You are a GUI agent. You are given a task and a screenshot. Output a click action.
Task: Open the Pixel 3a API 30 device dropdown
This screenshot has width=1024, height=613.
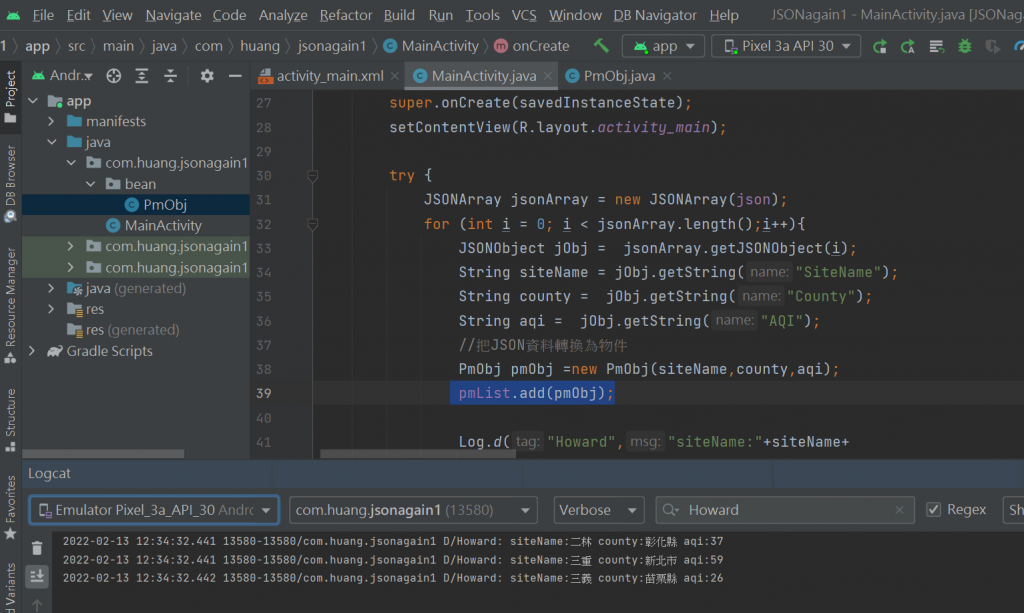pyautogui.click(x=786, y=46)
